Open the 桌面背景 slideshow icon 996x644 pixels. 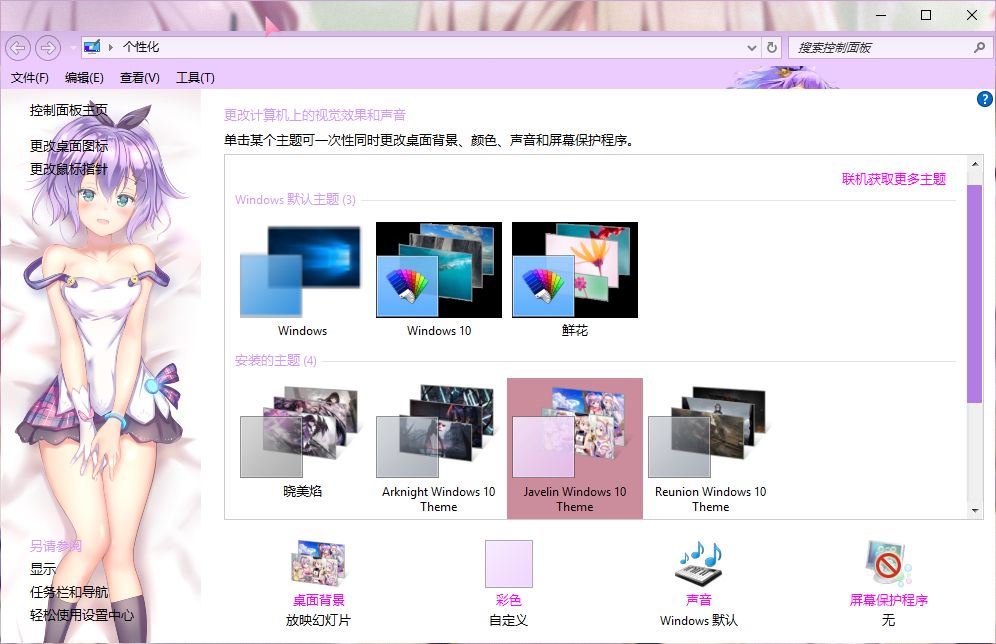tap(318, 563)
